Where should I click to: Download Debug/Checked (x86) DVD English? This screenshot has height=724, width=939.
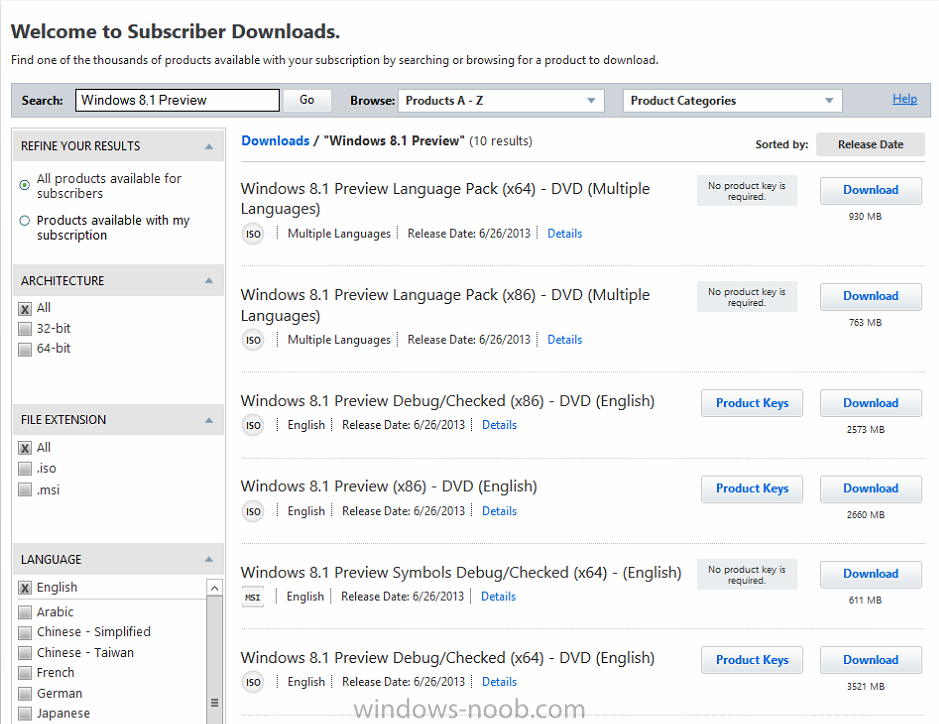pyautogui.click(x=871, y=403)
